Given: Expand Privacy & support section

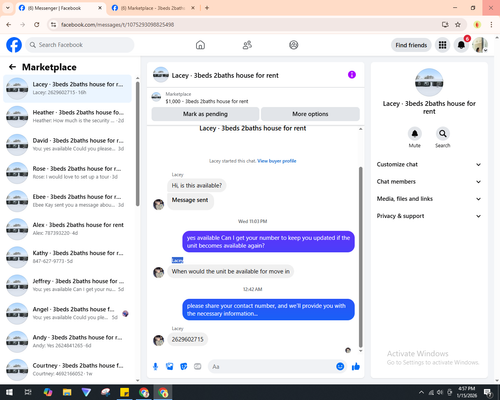Looking at the screenshot, I should tap(429, 216).
